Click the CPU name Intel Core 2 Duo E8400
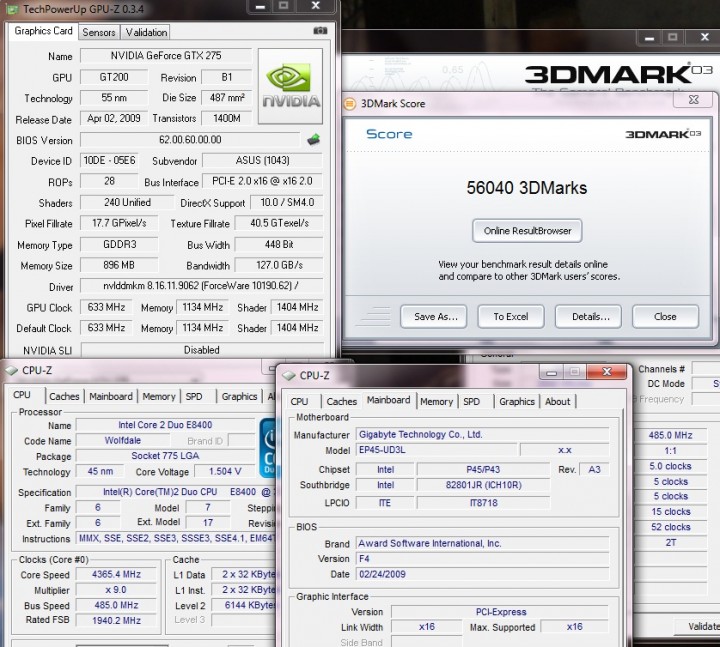The image size is (720, 647). pyautogui.click(x=165, y=425)
